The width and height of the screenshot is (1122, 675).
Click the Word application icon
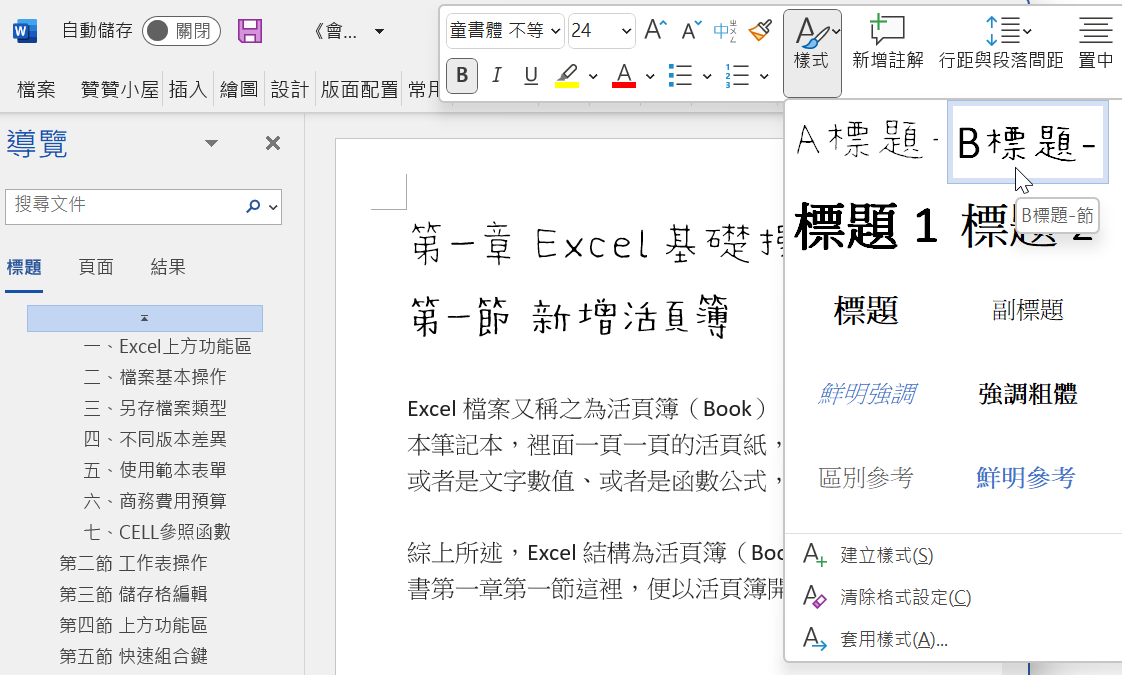click(24, 31)
